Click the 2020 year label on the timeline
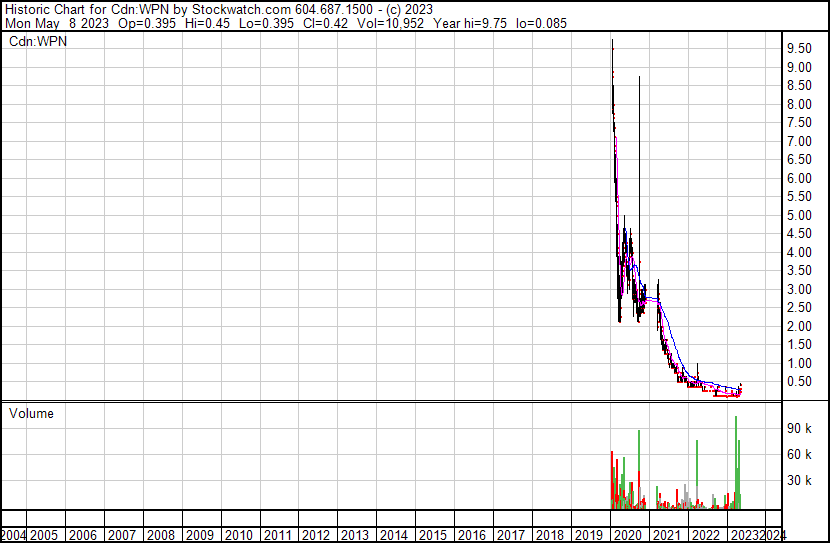830x543 pixels. (x=628, y=535)
